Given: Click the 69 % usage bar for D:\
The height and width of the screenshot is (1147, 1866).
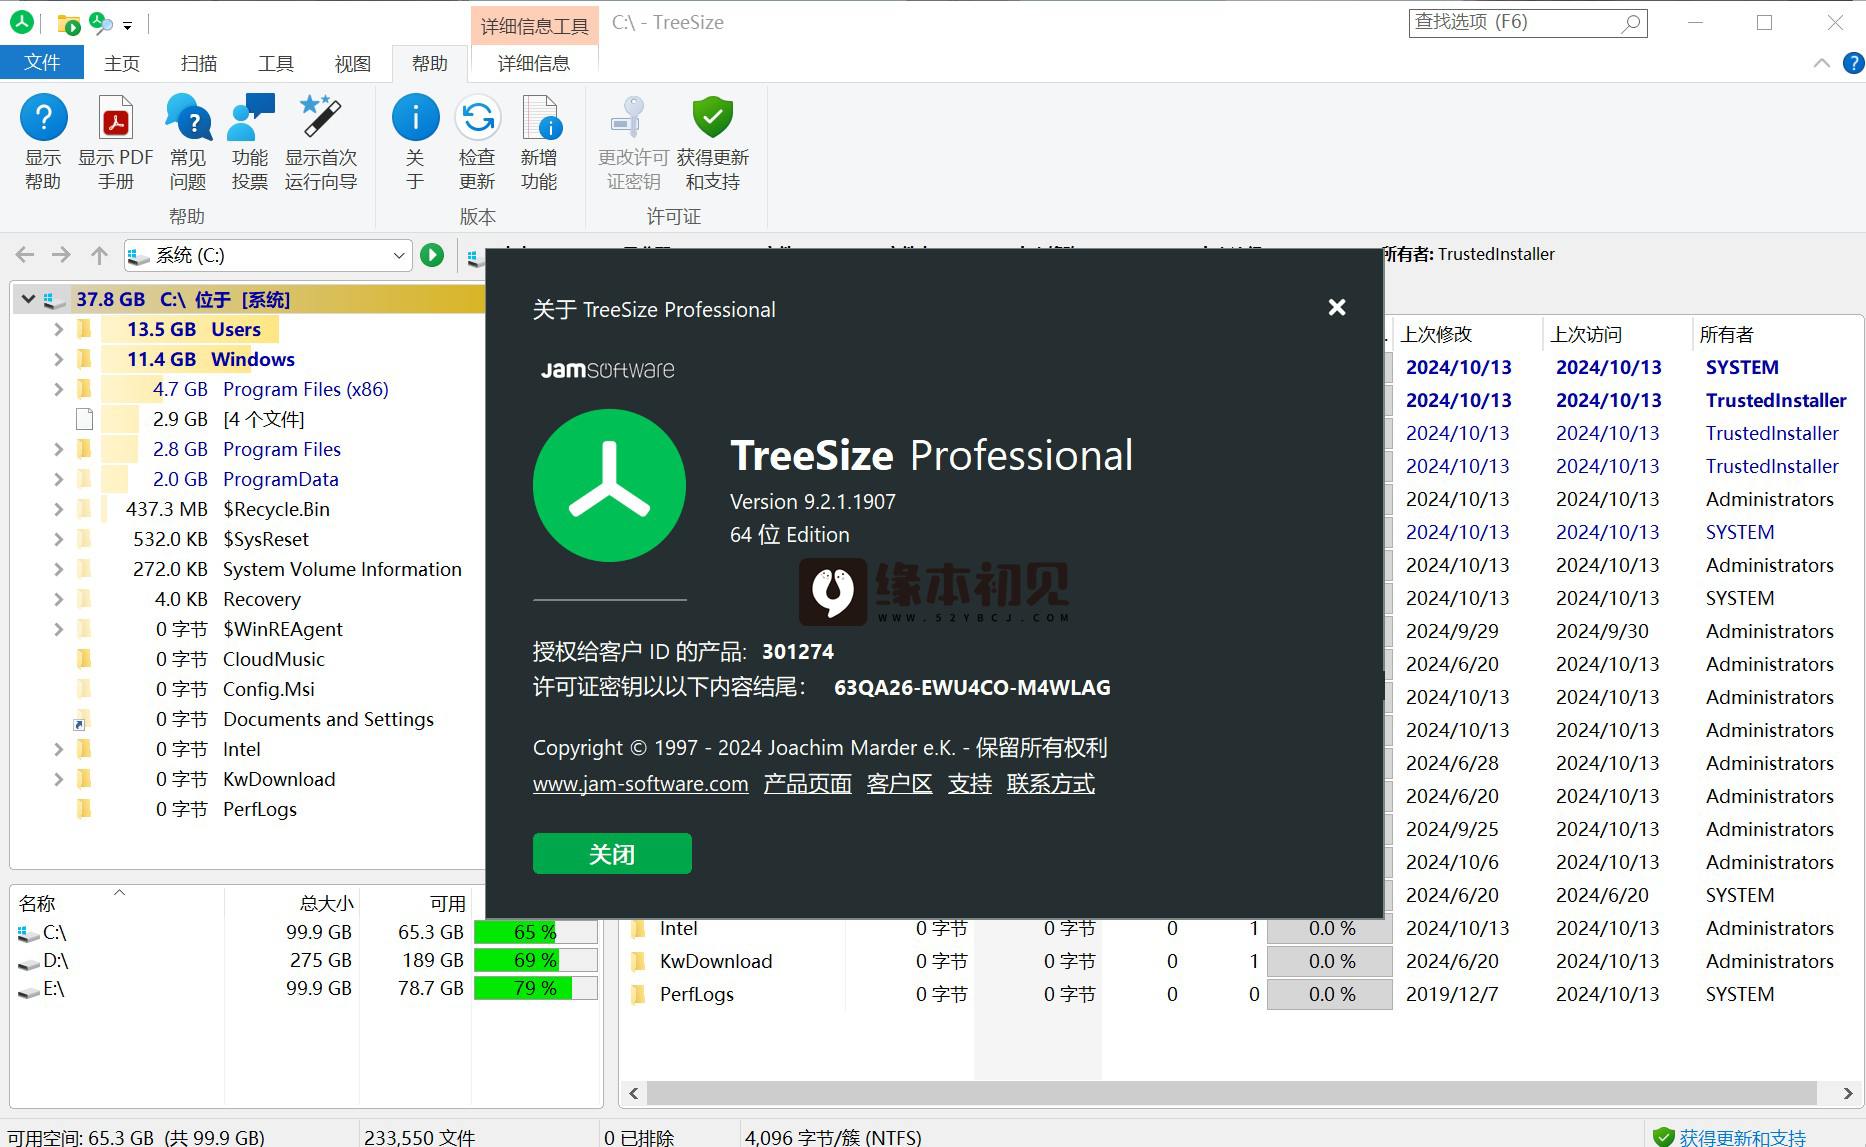Looking at the screenshot, I should tap(535, 960).
